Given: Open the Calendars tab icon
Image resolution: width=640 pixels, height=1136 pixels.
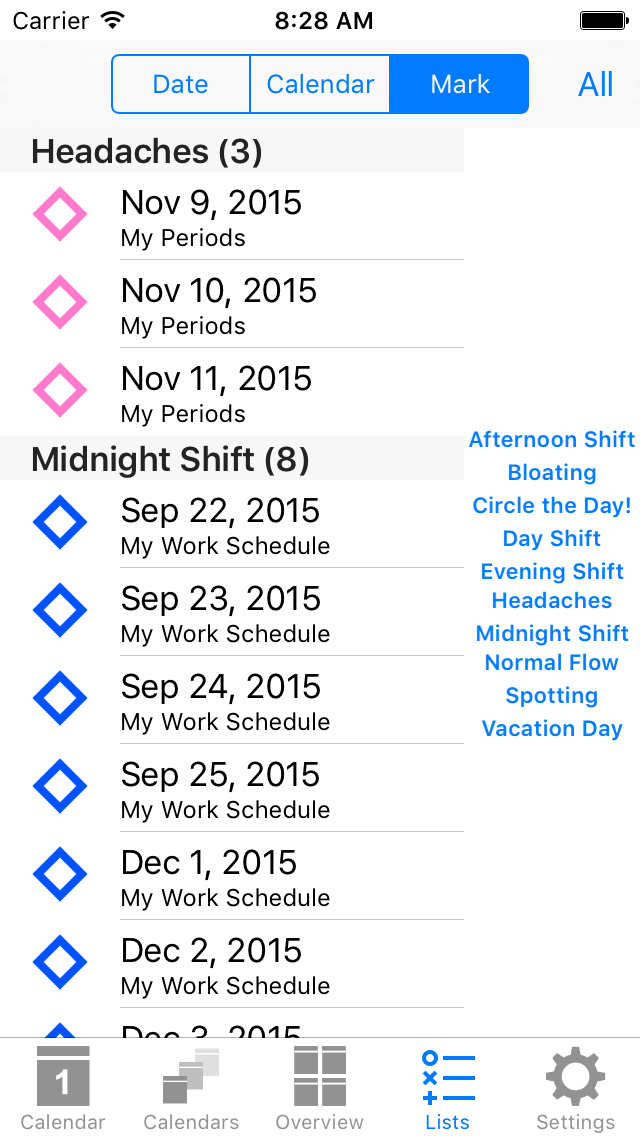Looking at the screenshot, I should 190,1078.
